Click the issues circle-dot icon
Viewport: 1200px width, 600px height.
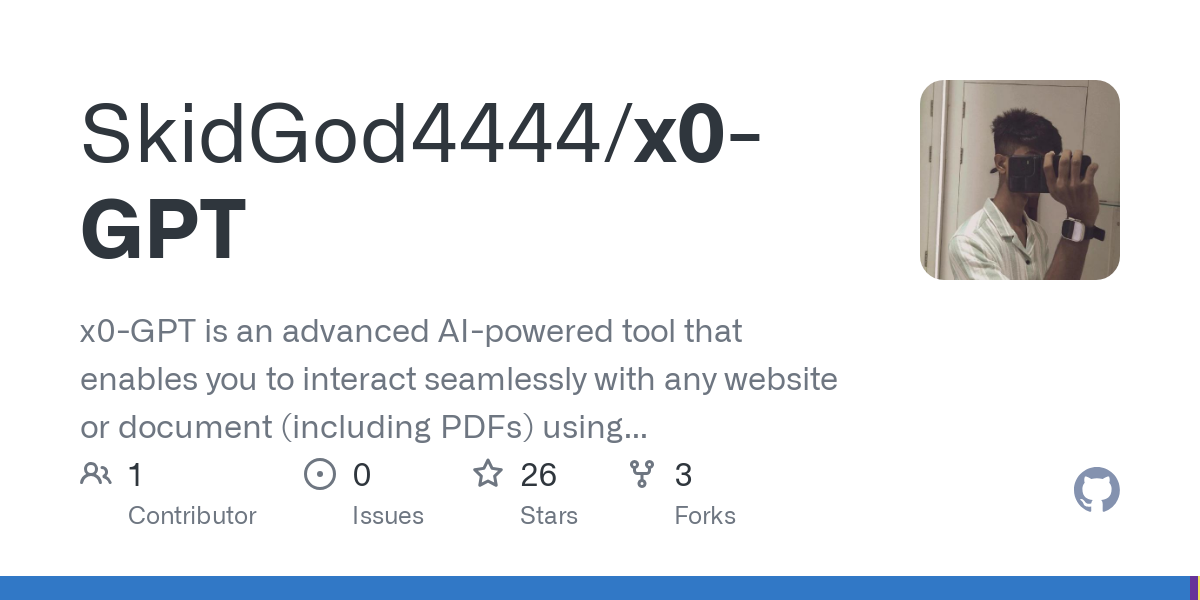[x=320, y=474]
